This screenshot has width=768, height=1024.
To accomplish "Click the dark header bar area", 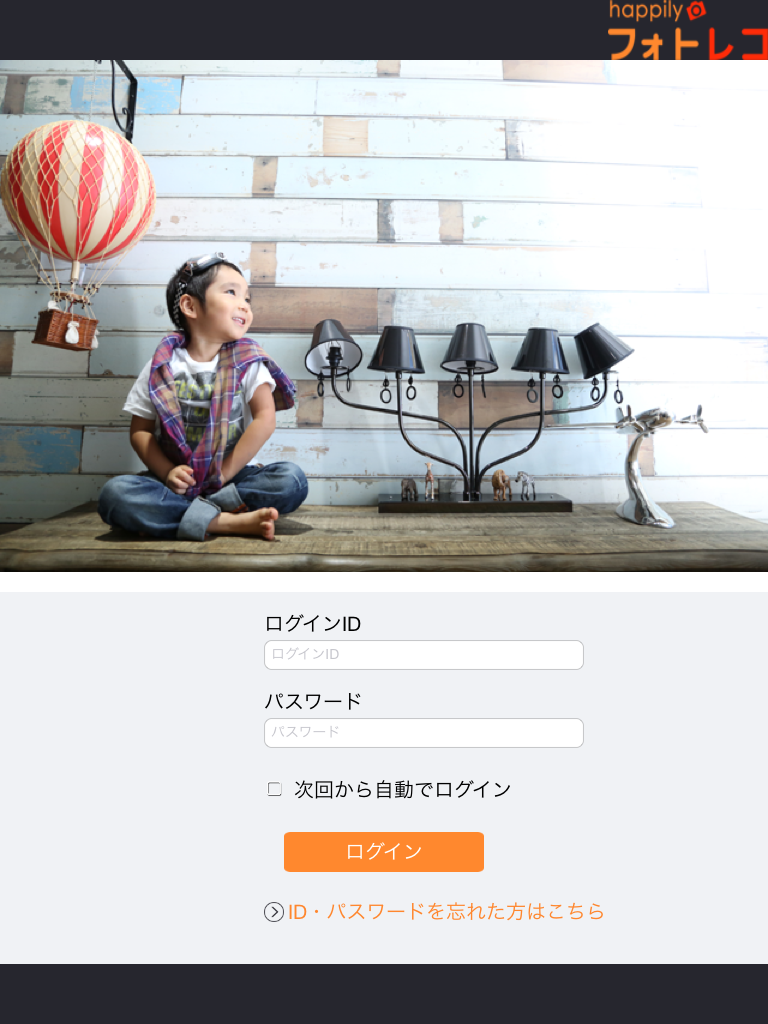I will coord(300,29).
